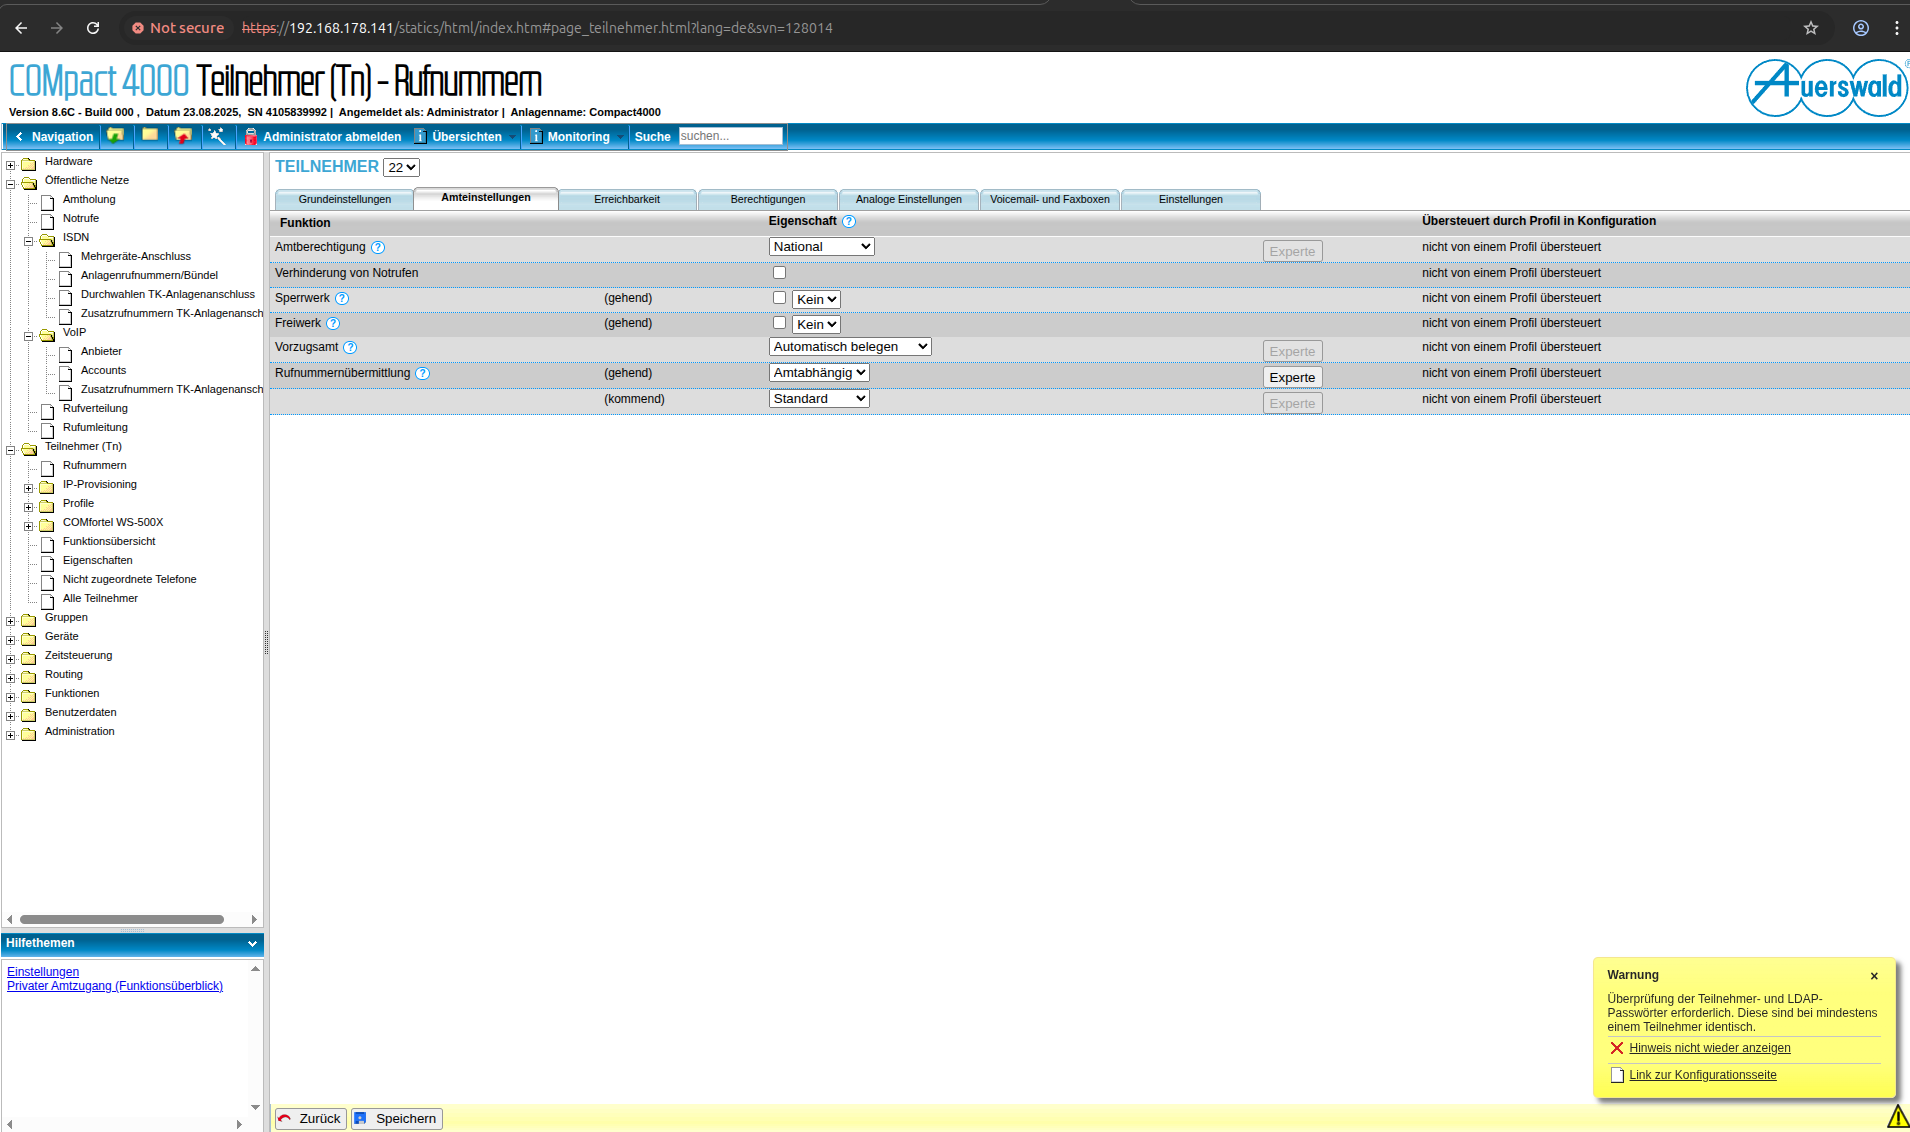Open the kommend Standard dropdown

pyautogui.click(x=819, y=399)
